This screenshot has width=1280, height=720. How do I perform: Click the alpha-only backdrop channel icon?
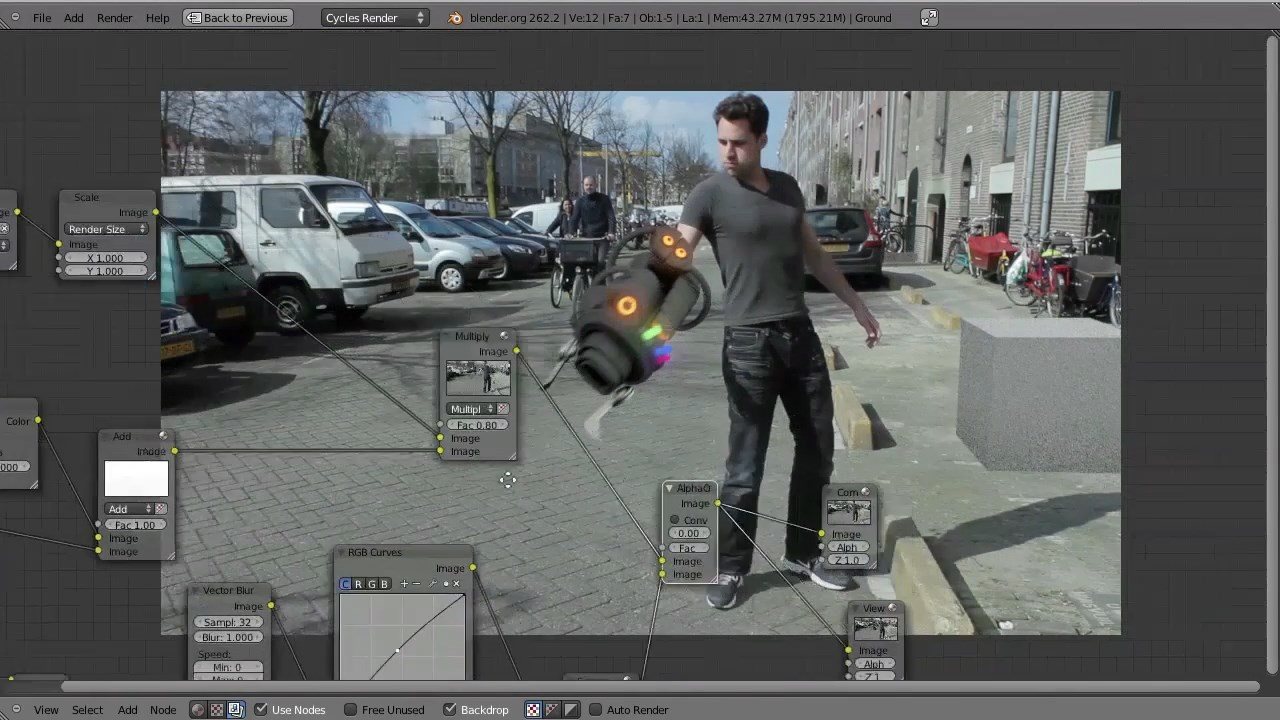[x=571, y=710]
